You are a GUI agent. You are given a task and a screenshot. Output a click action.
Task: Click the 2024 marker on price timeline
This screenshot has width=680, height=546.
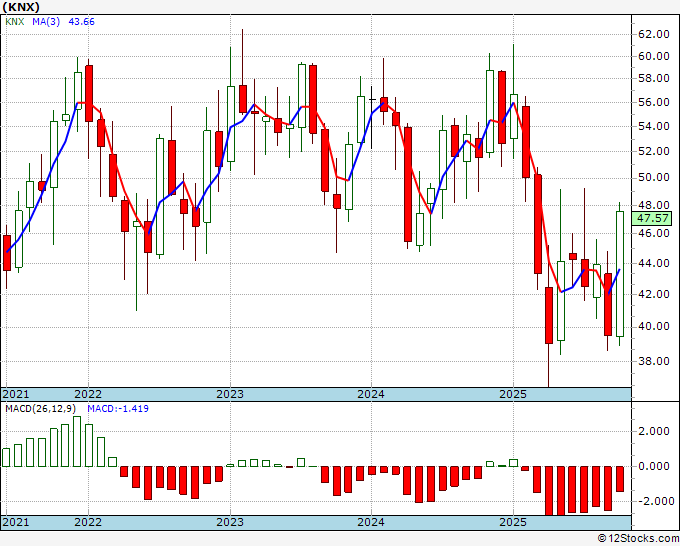click(x=371, y=394)
